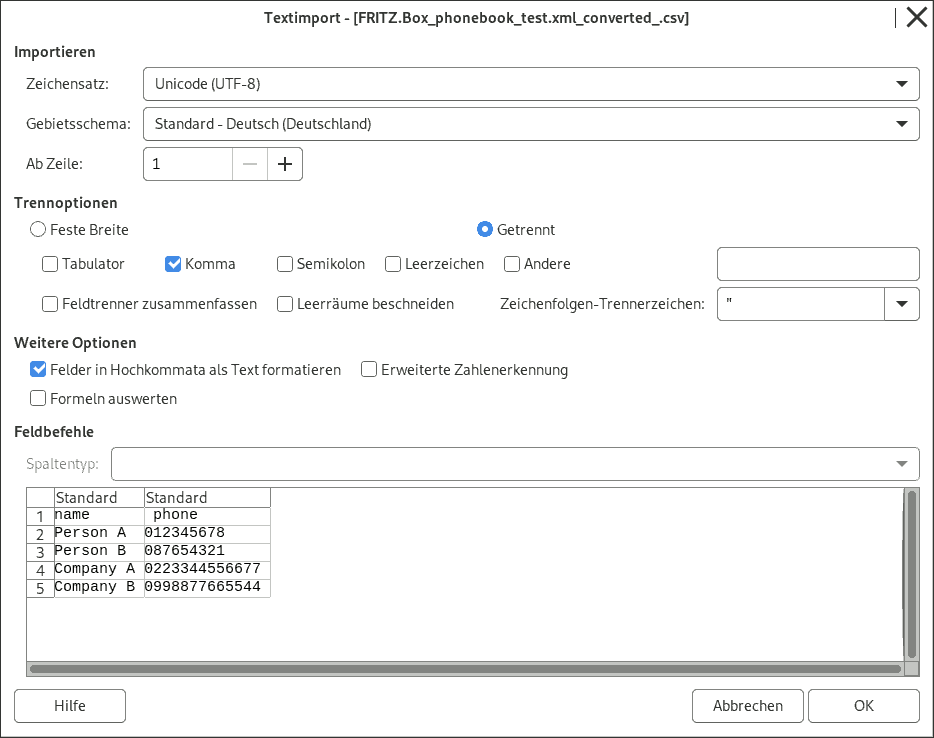Increment Ab Zeile with the plus button
The height and width of the screenshot is (738, 934).
point(285,163)
